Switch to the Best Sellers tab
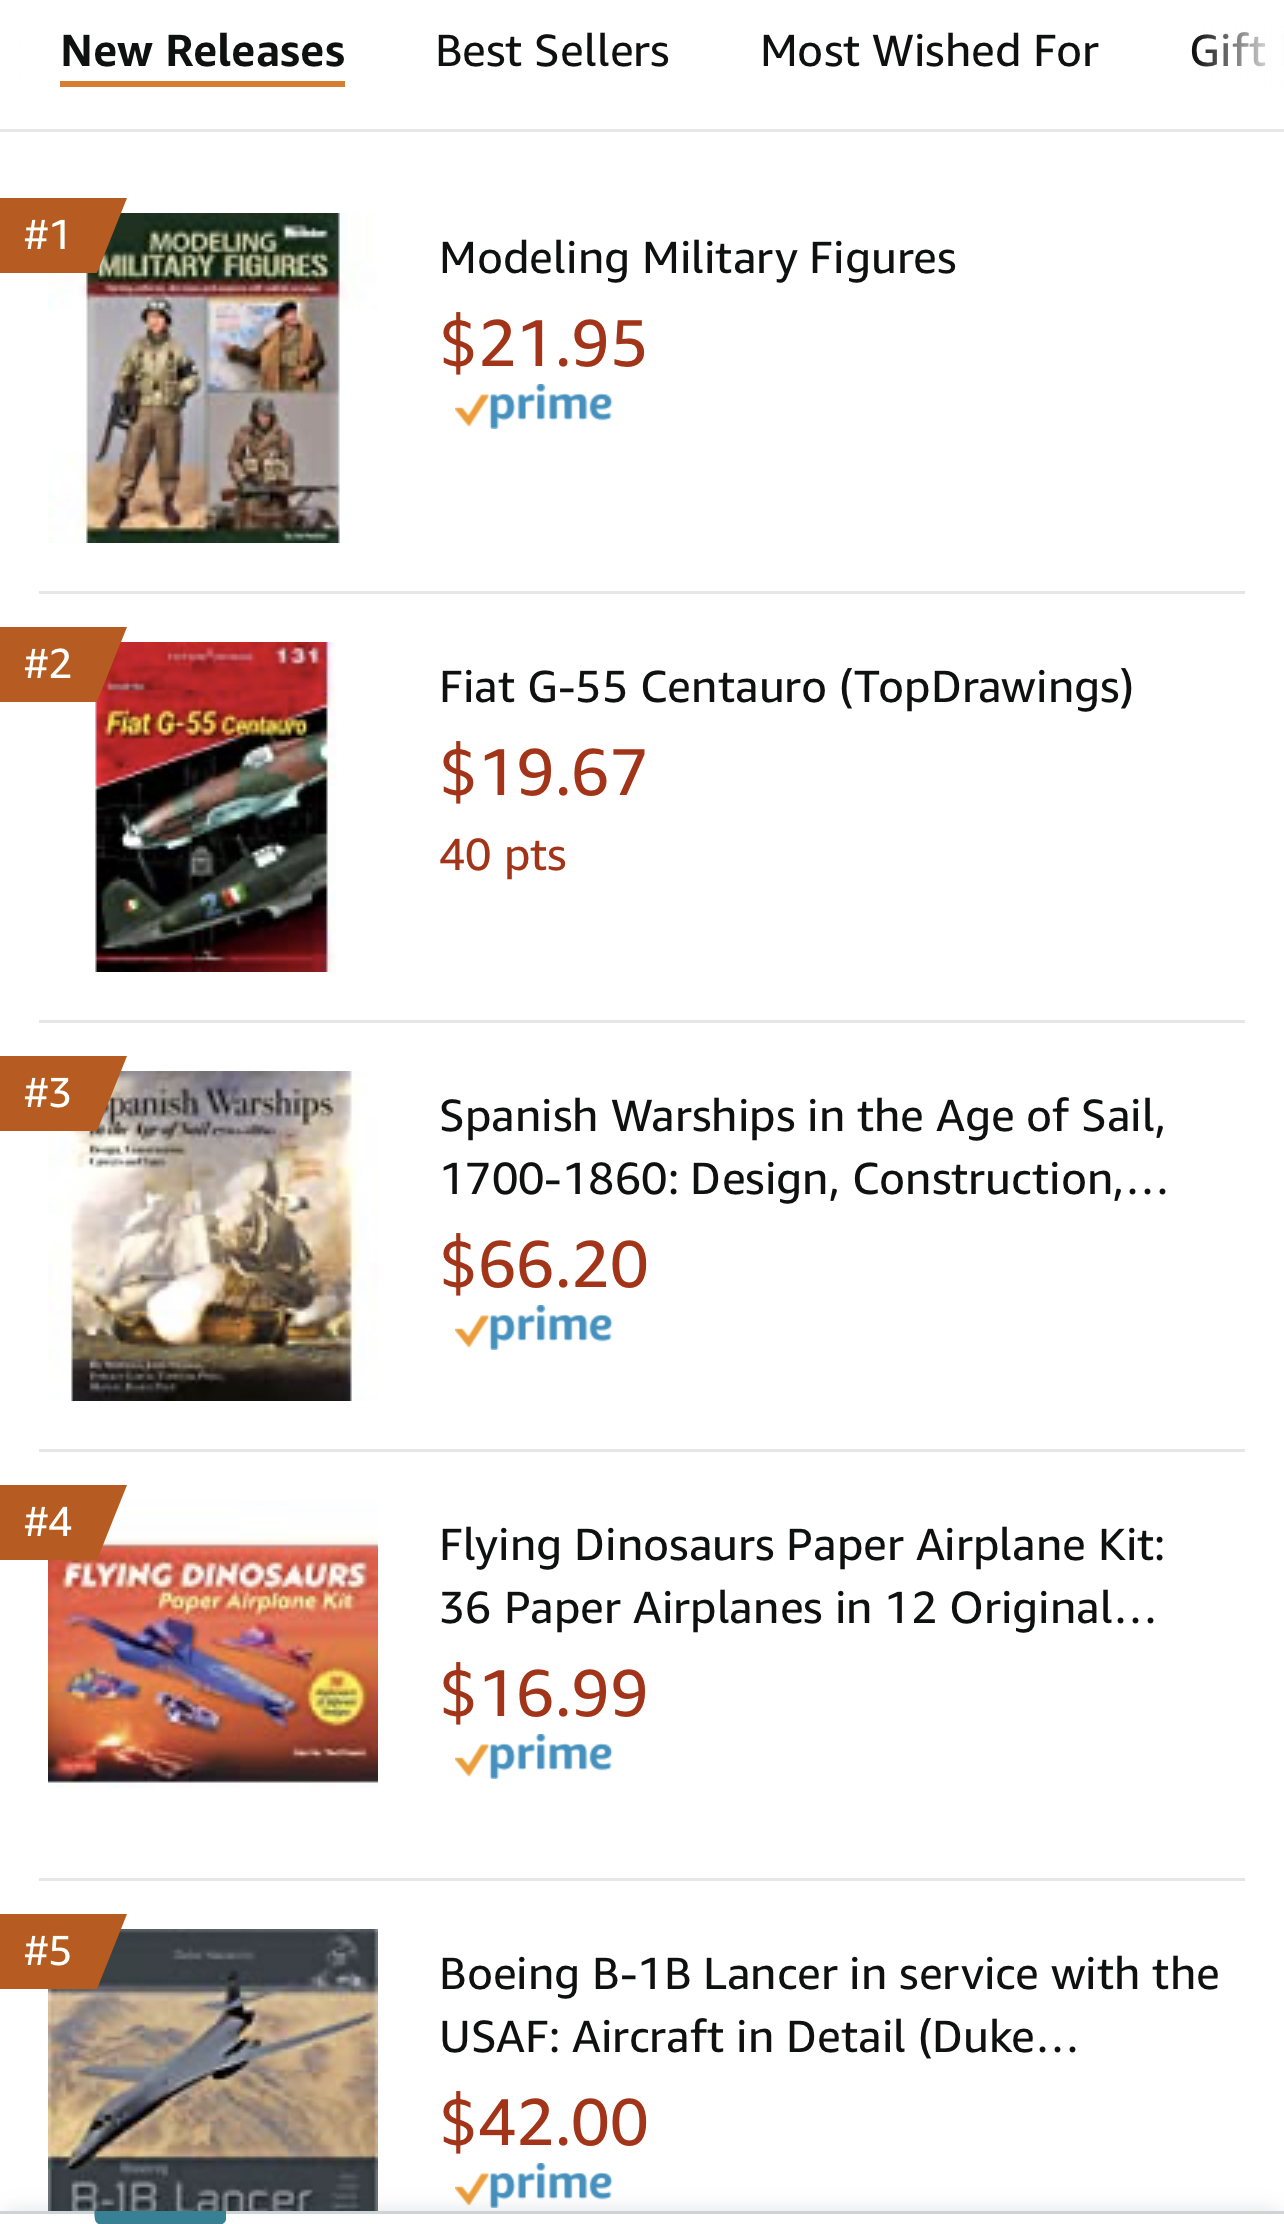This screenshot has width=1284, height=2224. pyautogui.click(x=552, y=51)
